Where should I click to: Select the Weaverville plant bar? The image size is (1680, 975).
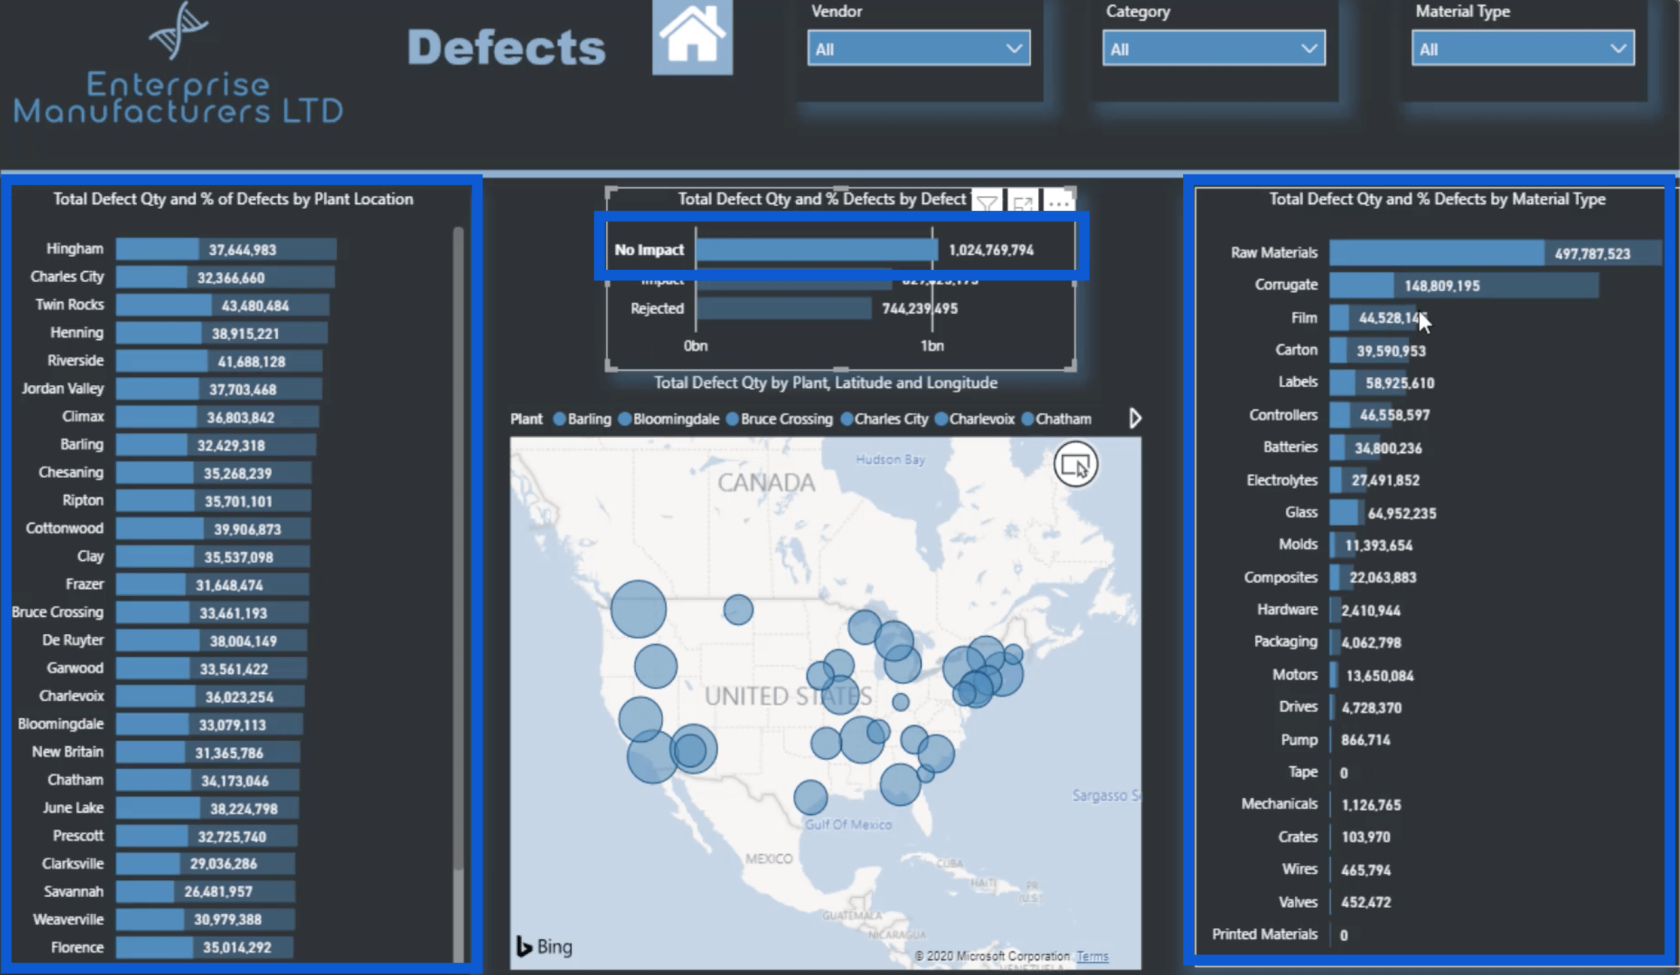pyautogui.click(x=205, y=920)
